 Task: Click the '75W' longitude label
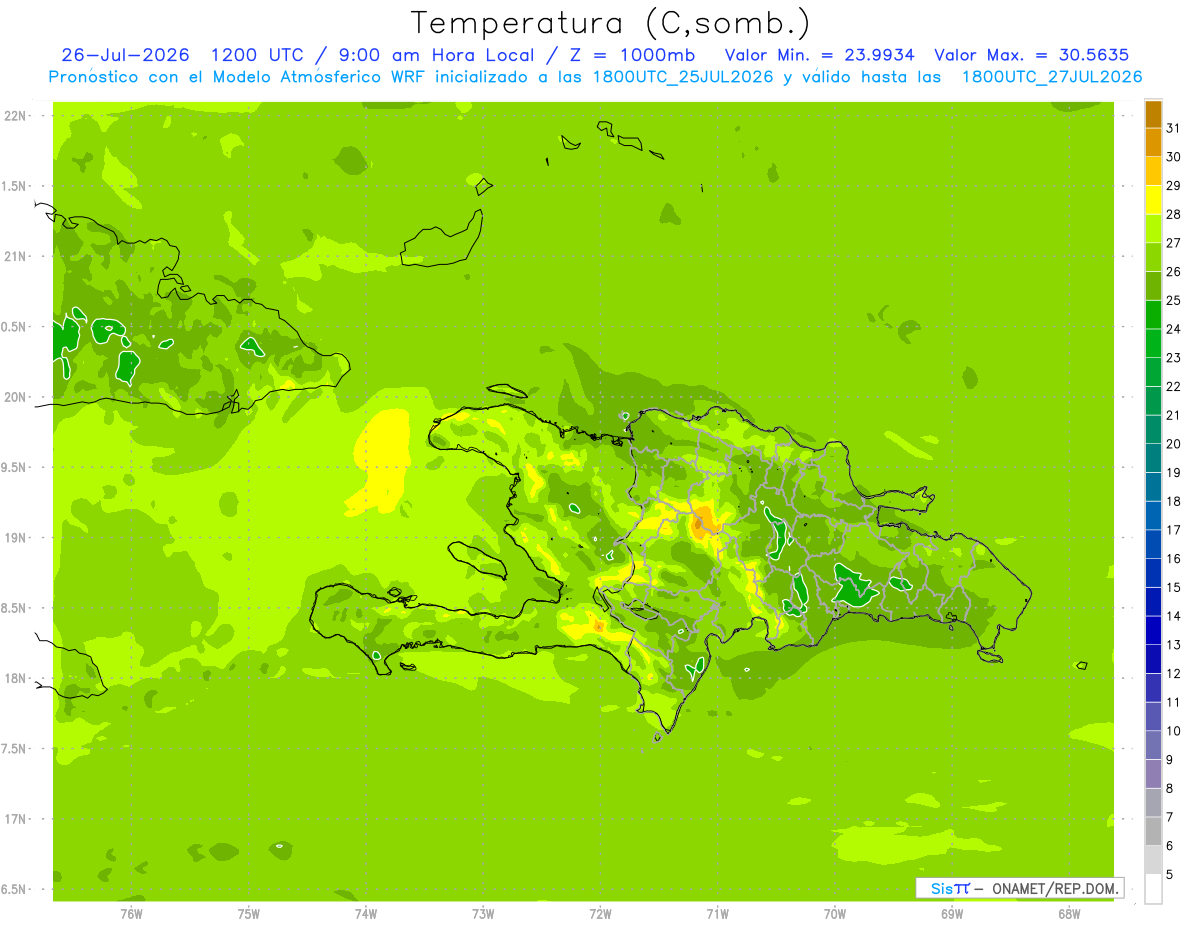pyautogui.click(x=249, y=913)
